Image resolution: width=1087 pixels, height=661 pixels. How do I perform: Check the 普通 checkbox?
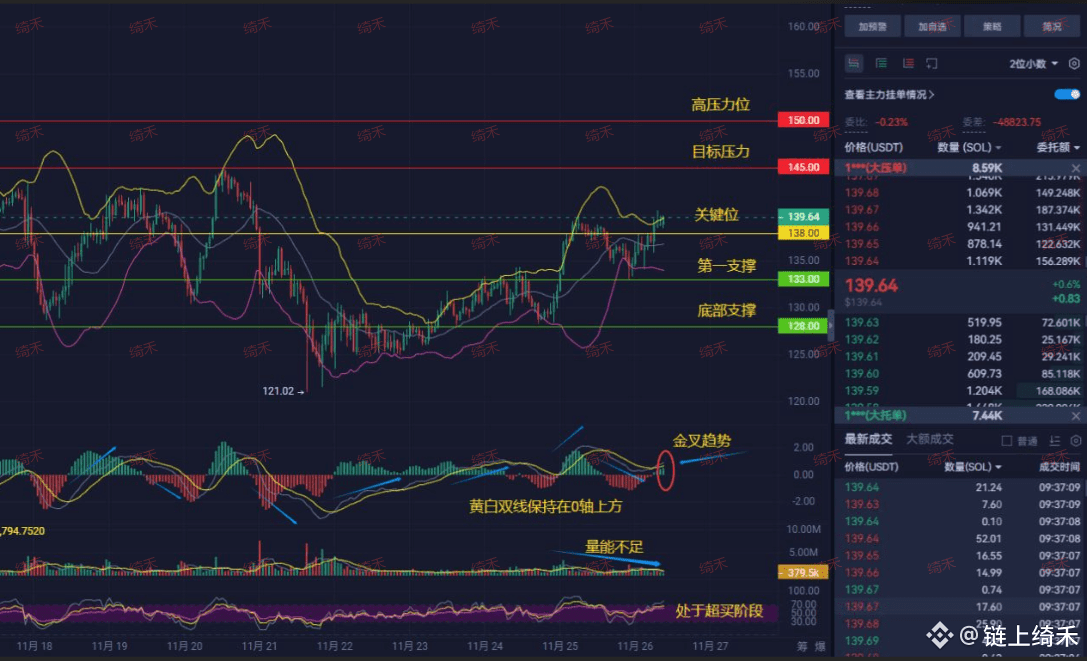1007,441
